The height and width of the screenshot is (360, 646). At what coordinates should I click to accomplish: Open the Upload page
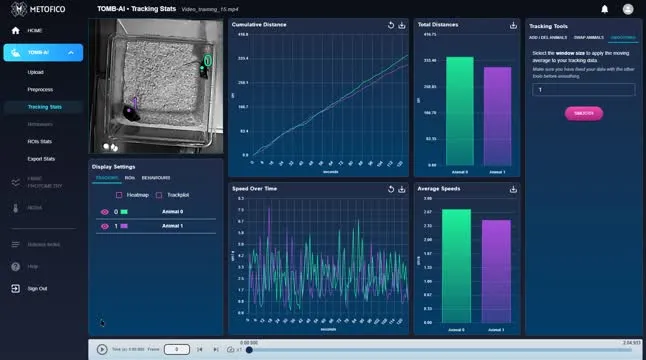(x=35, y=72)
